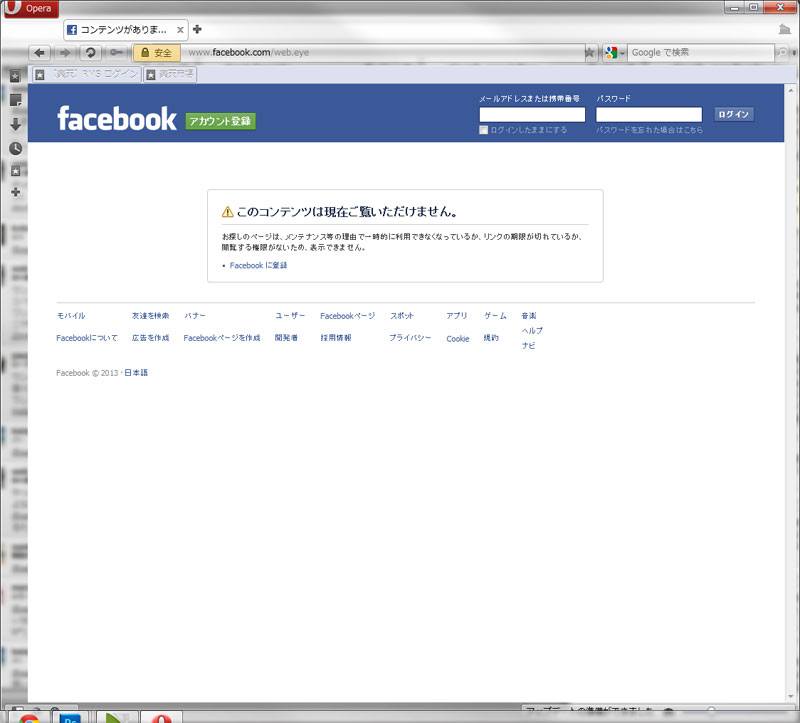Click the page scrollbar down arrow
The width and height of the screenshot is (800, 723).
click(x=791, y=696)
